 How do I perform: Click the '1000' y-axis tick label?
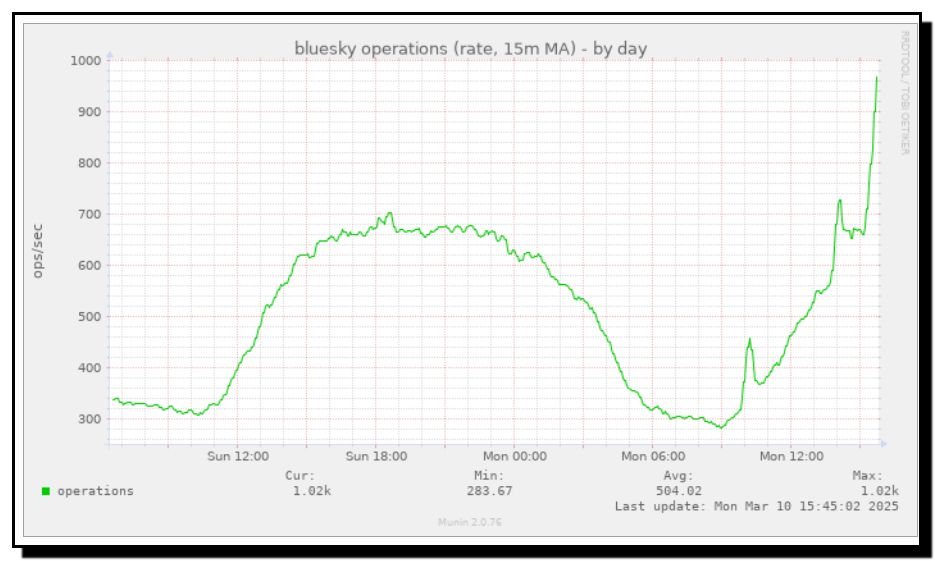(x=86, y=61)
